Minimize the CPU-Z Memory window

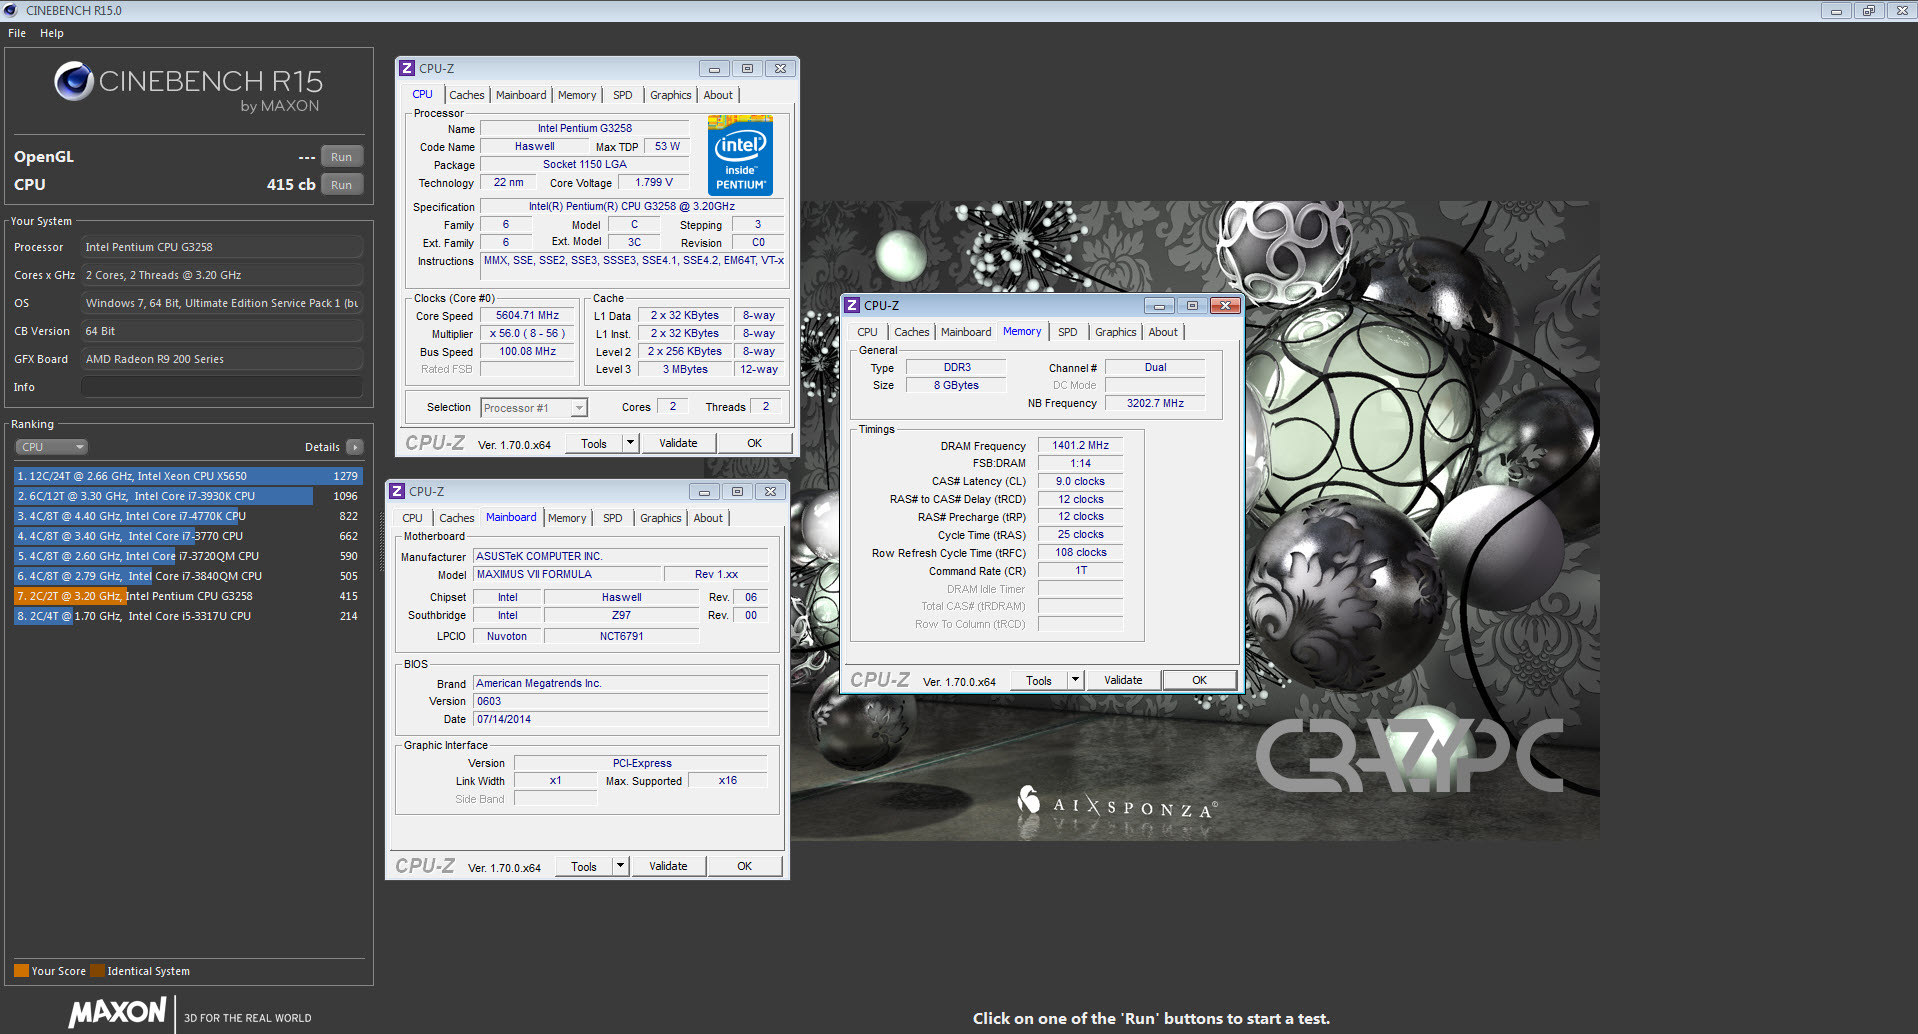tap(1159, 305)
